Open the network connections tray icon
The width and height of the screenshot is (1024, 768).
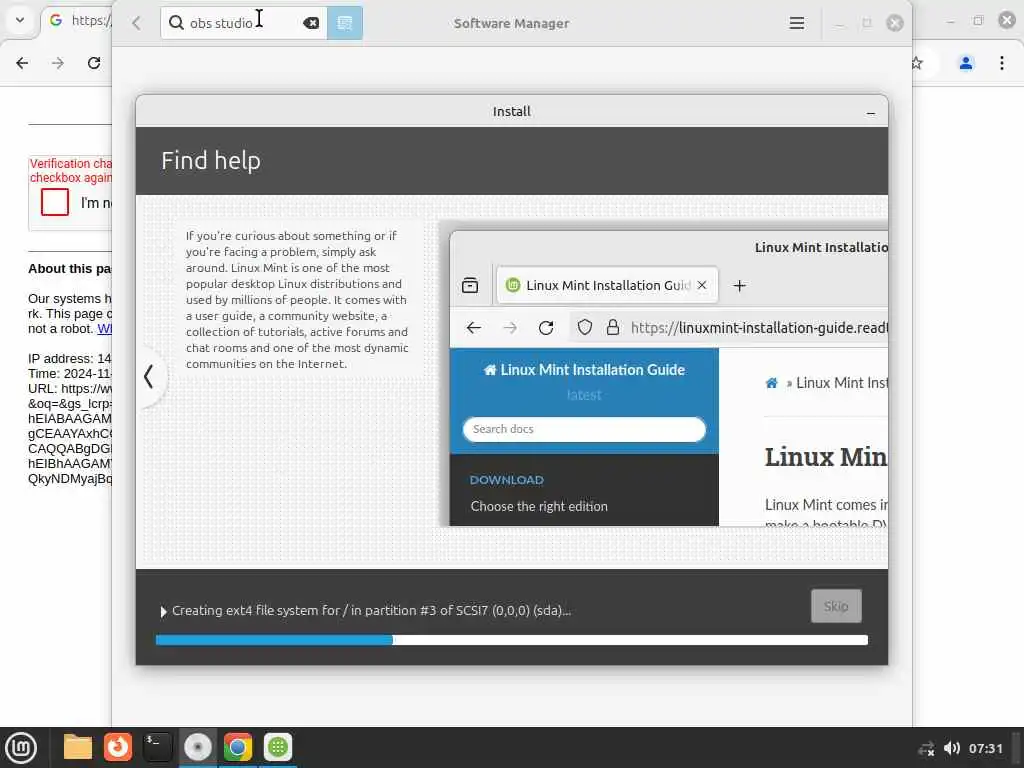point(926,748)
